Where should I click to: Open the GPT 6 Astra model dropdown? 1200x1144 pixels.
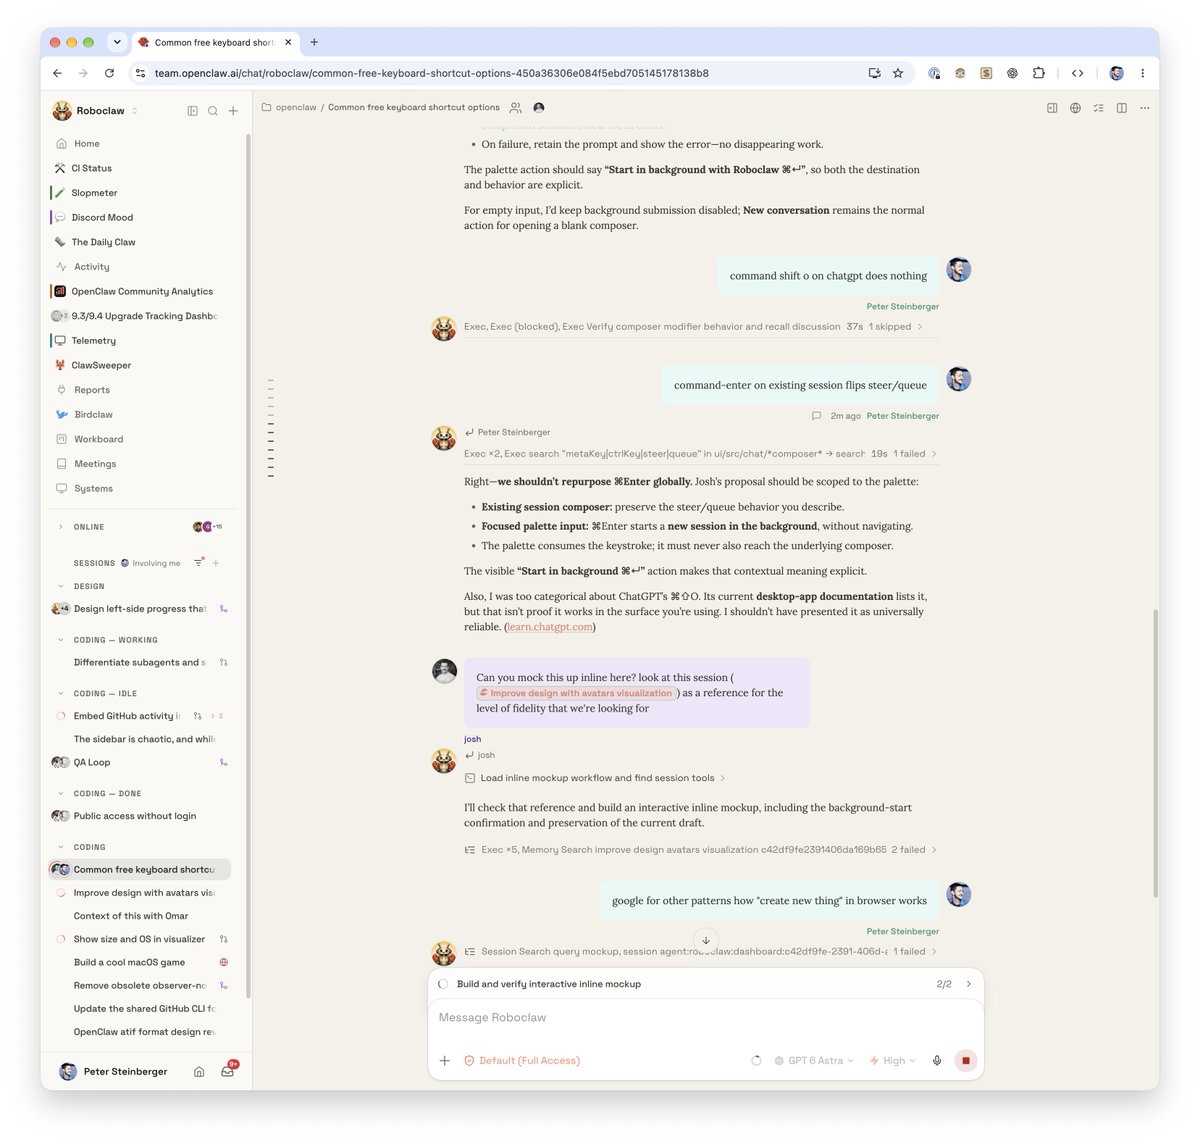(x=814, y=1060)
